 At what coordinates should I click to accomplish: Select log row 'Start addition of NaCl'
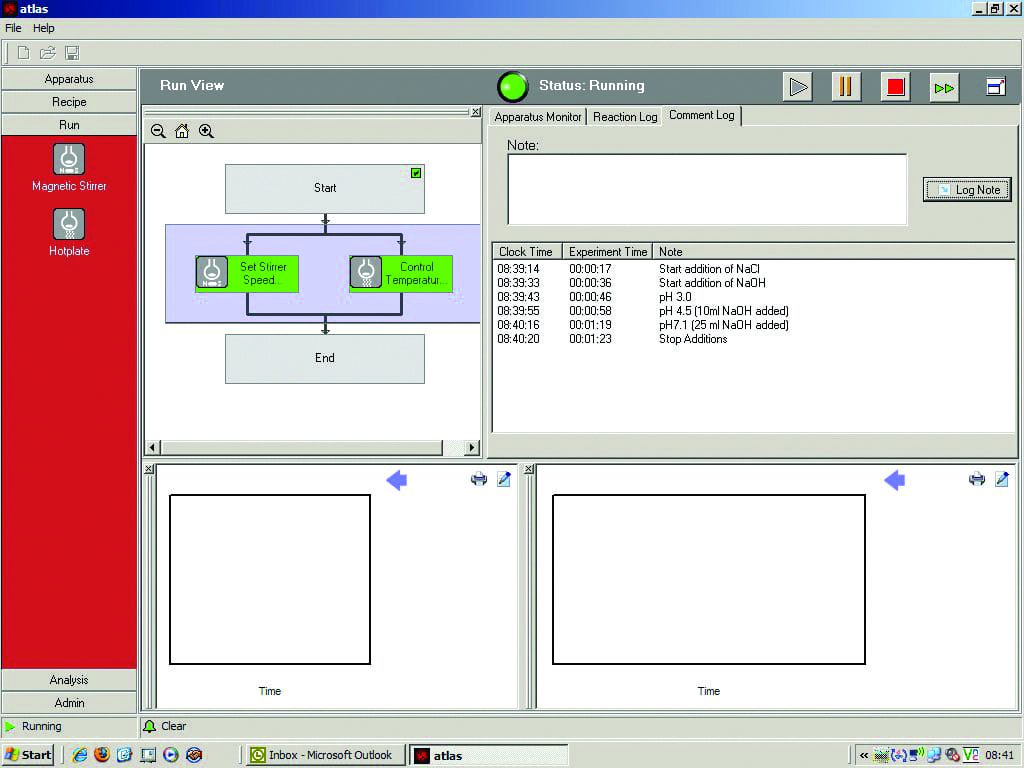coord(754,269)
